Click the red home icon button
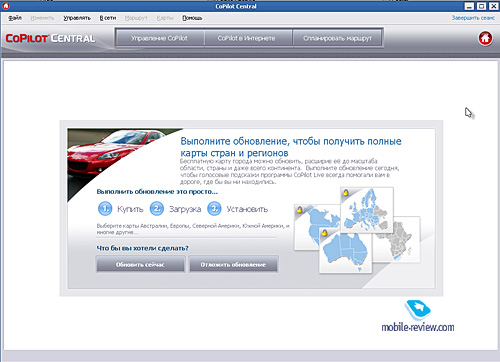The image size is (500, 362). [x=485, y=38]
